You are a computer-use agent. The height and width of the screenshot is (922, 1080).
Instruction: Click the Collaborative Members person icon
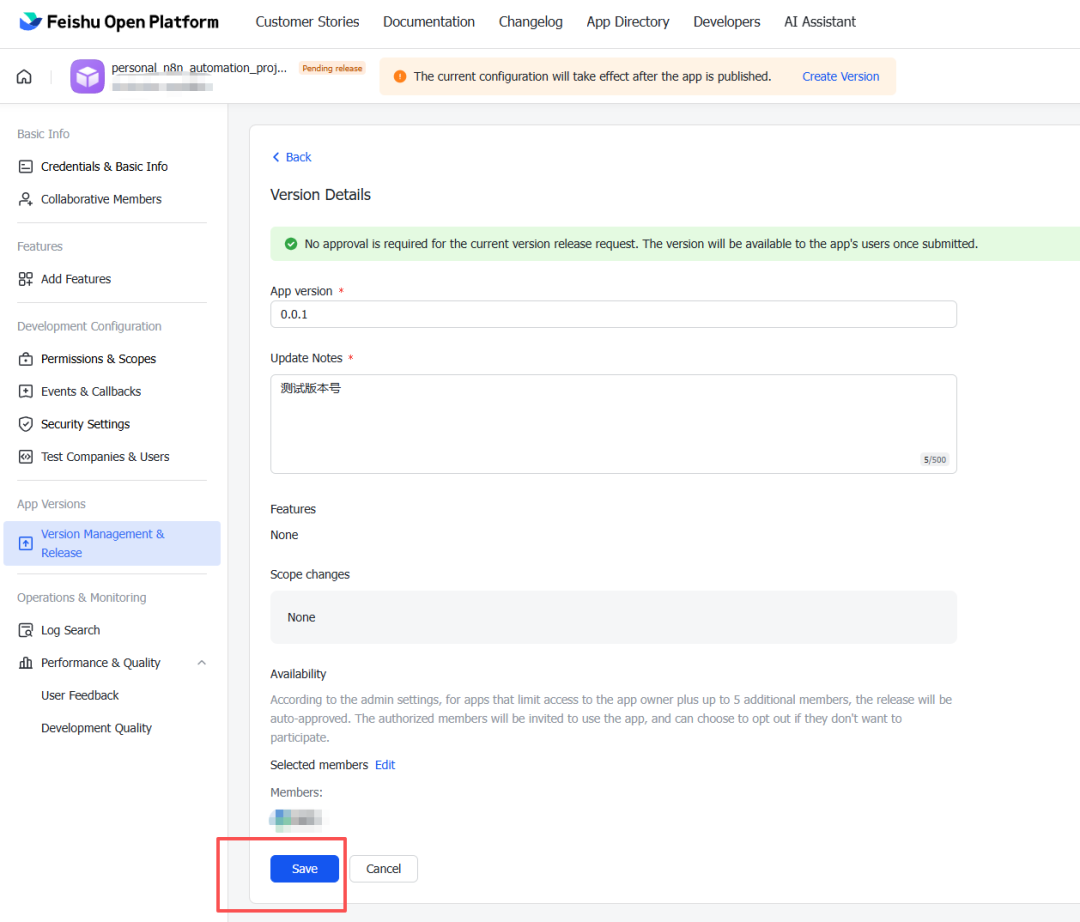coord(26,200)
